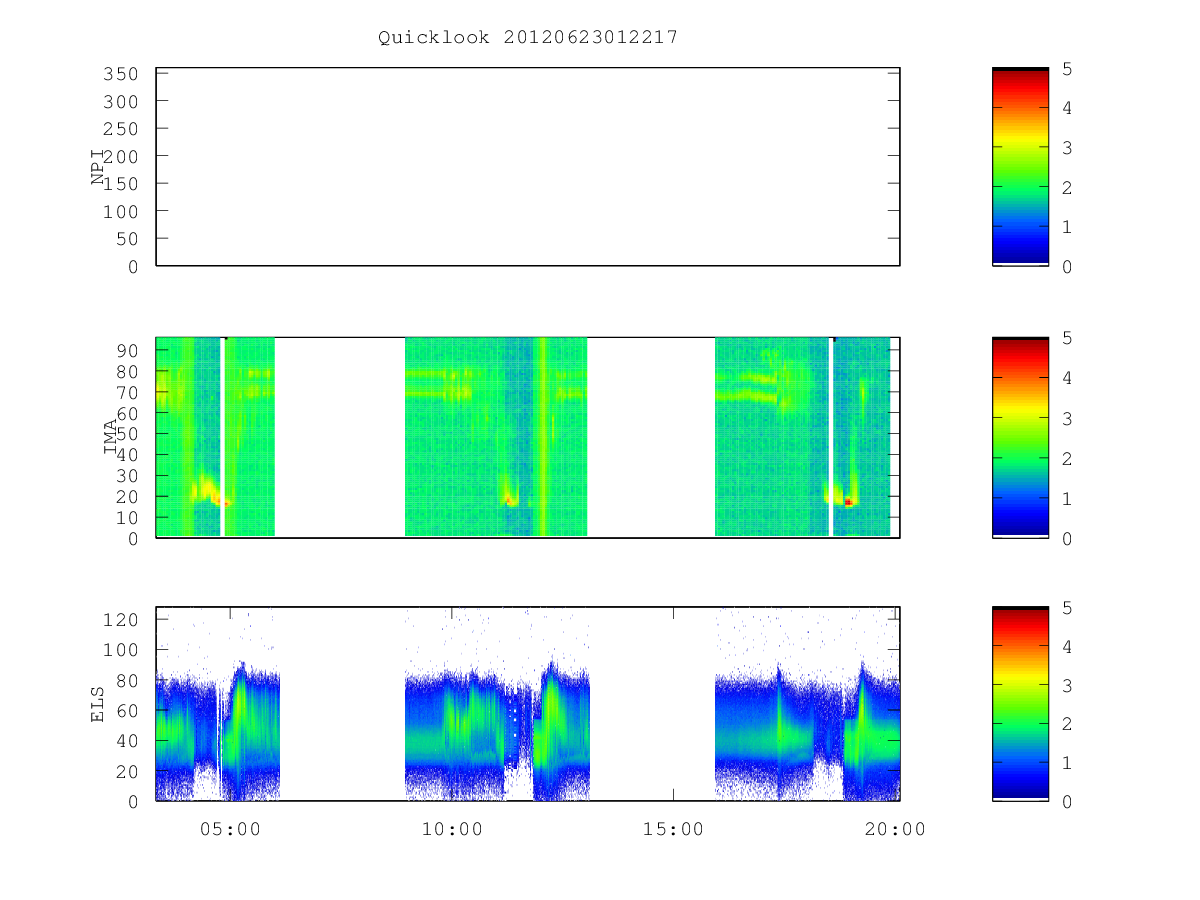This screenshot has width=1200, height=900.
Task: Click the 30 tick on IMA axis
Action: coord(128,475)
